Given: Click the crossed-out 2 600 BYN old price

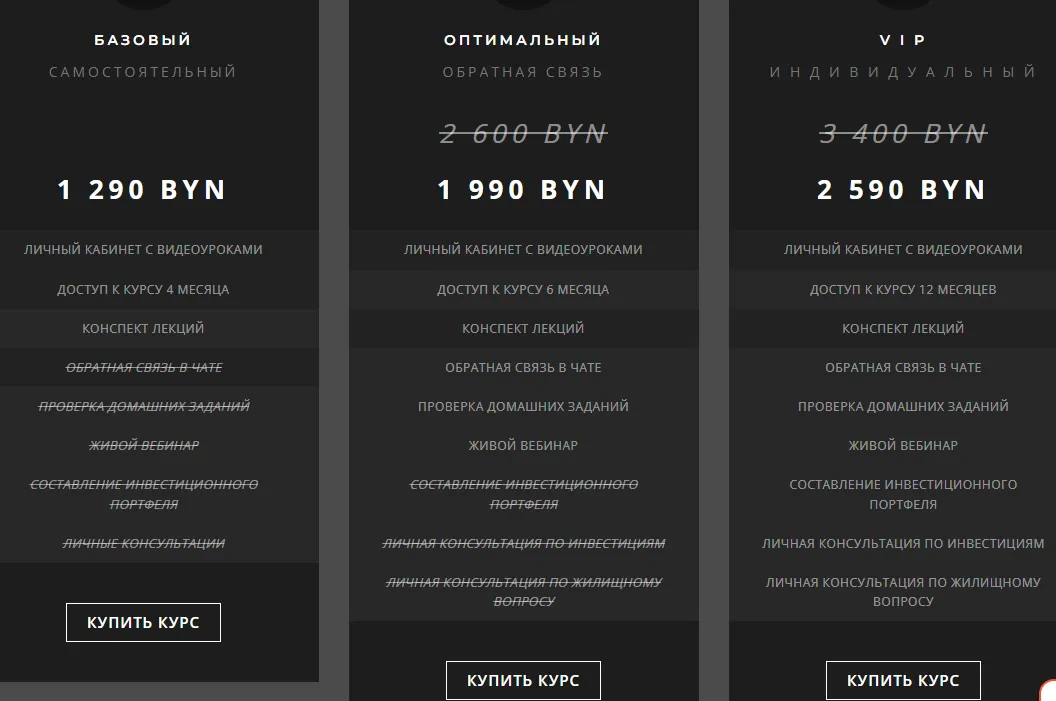Looking at the screenshot, I should coord(523,133).
